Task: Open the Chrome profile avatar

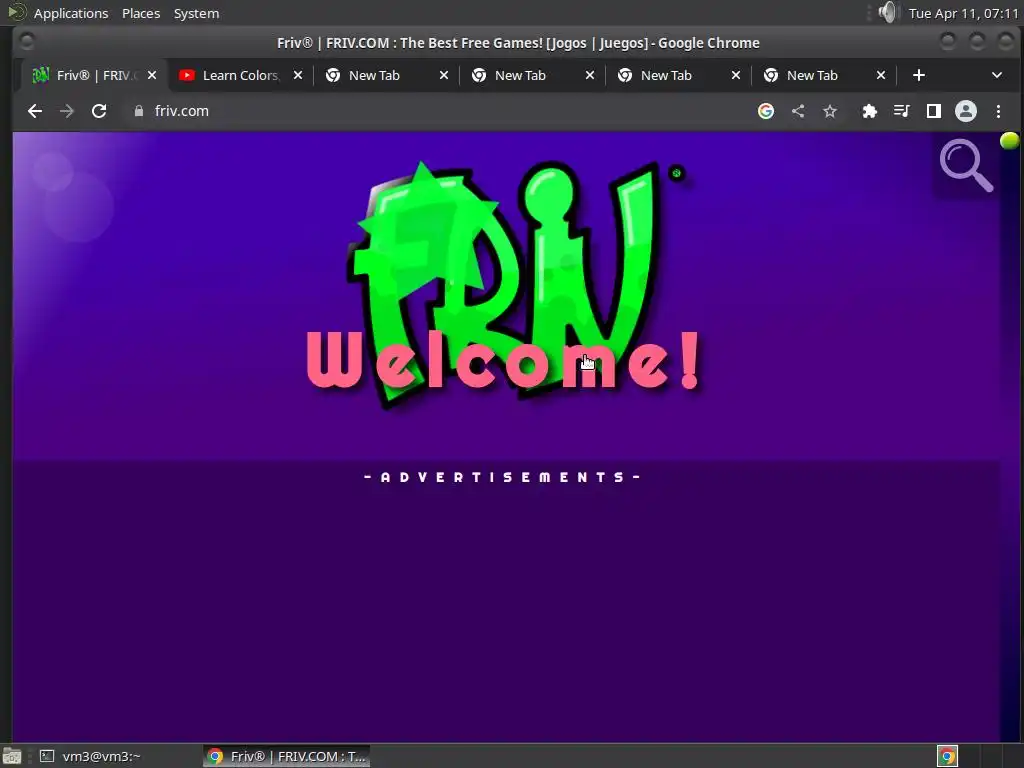Action: pyautogui.click(x=966, y=111)
